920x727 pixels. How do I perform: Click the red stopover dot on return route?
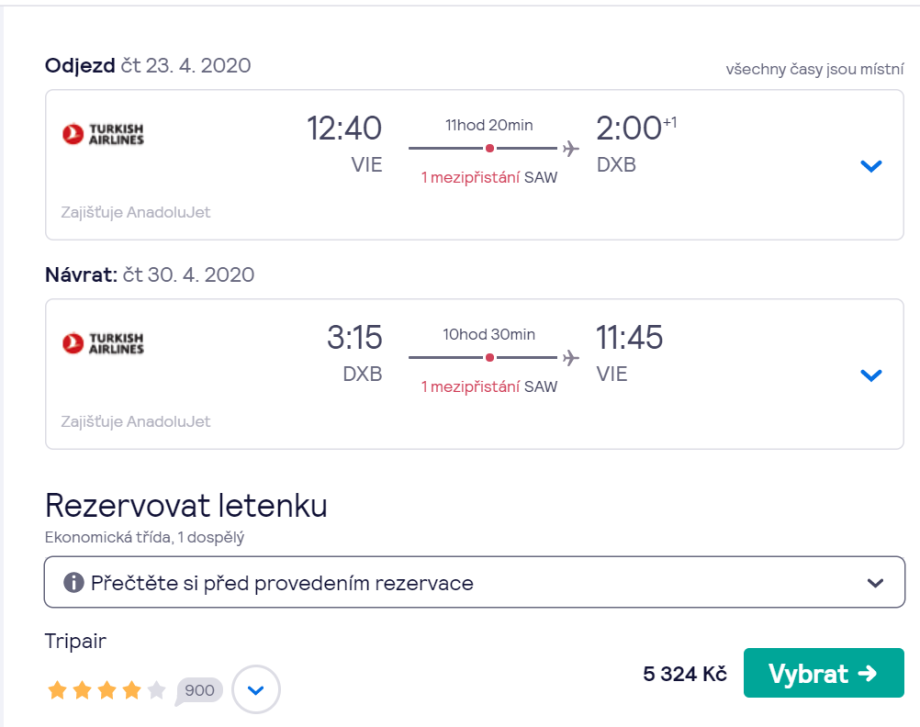click(489, 358)
